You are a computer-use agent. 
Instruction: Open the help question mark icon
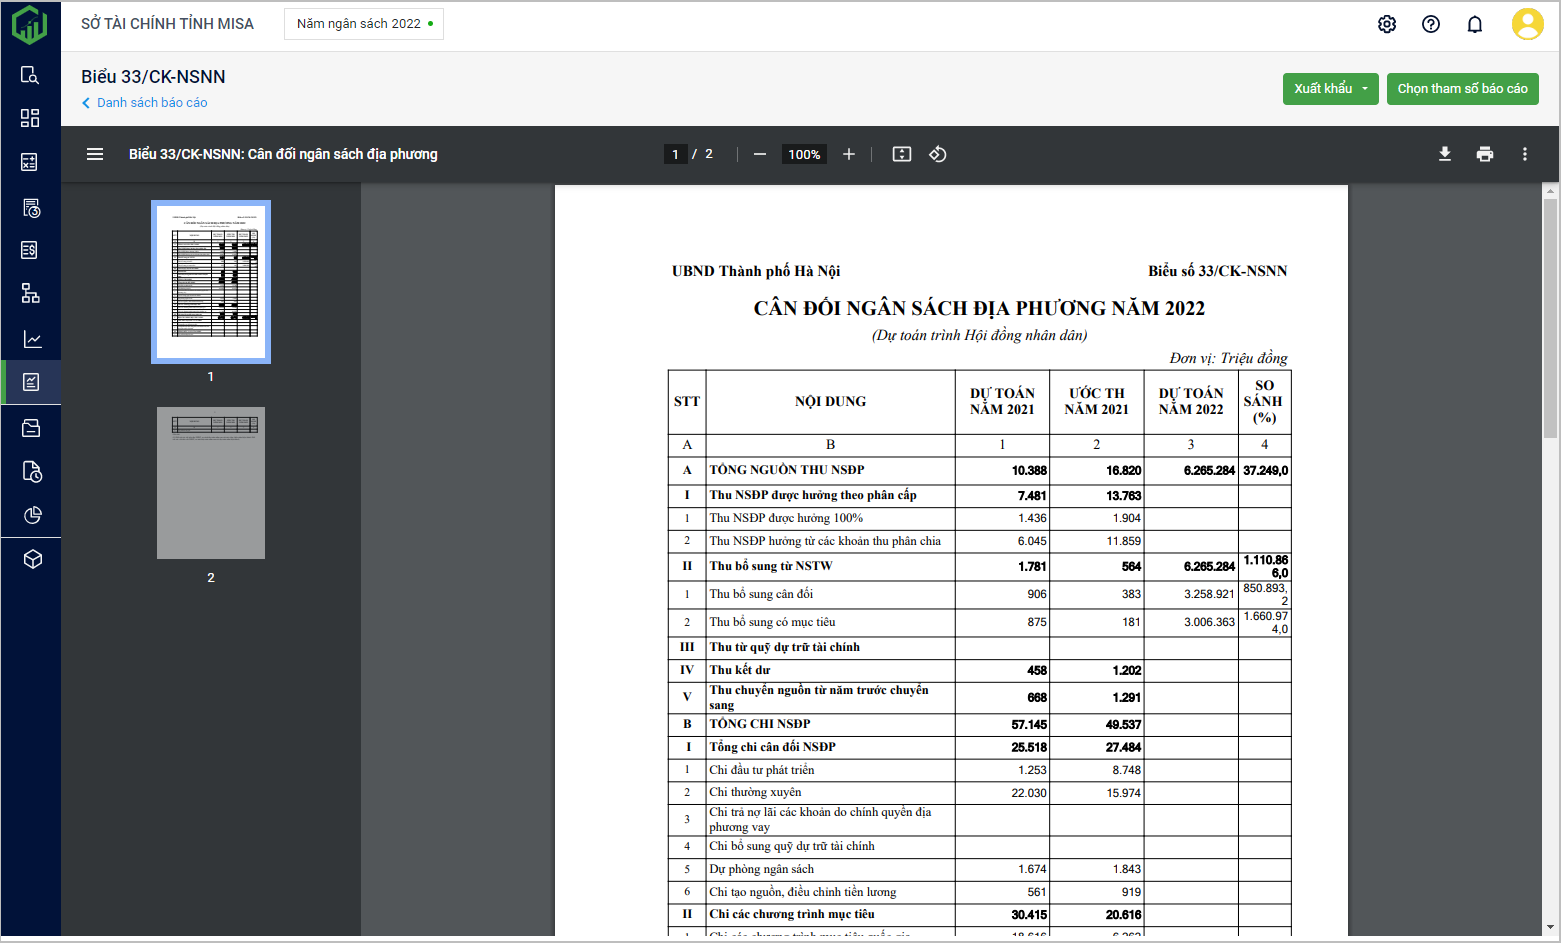(x=1430, y=24)
